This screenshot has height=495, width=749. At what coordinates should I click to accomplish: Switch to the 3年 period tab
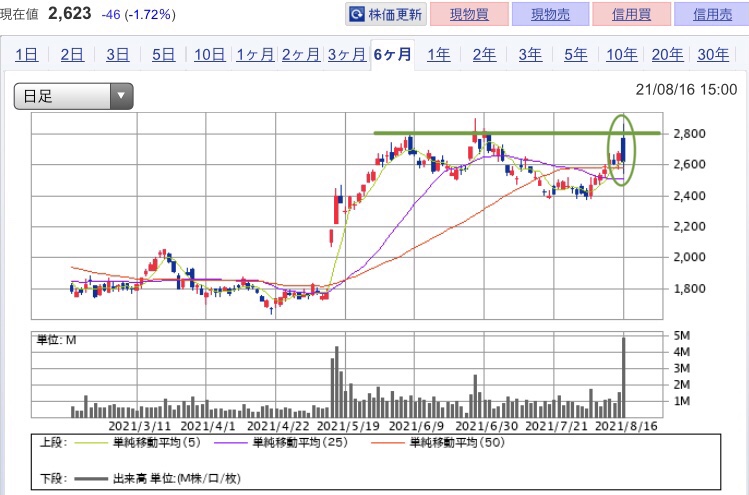tap(530, 54)
